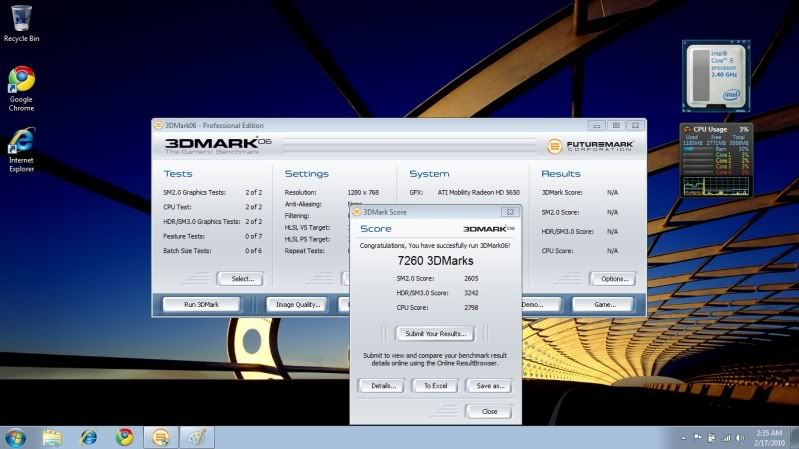Launch Google Chrome from the desktop

[x=21, y=81]
